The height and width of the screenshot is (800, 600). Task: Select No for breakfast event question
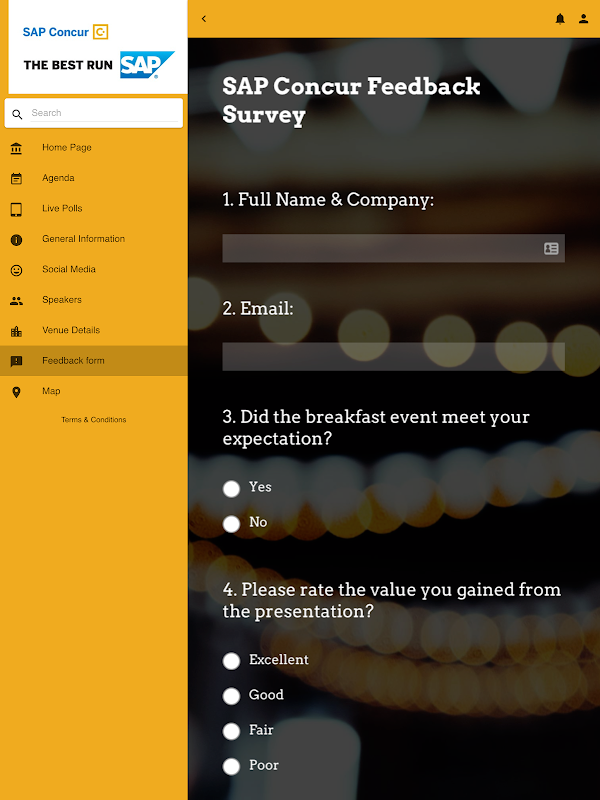point(231,523)
